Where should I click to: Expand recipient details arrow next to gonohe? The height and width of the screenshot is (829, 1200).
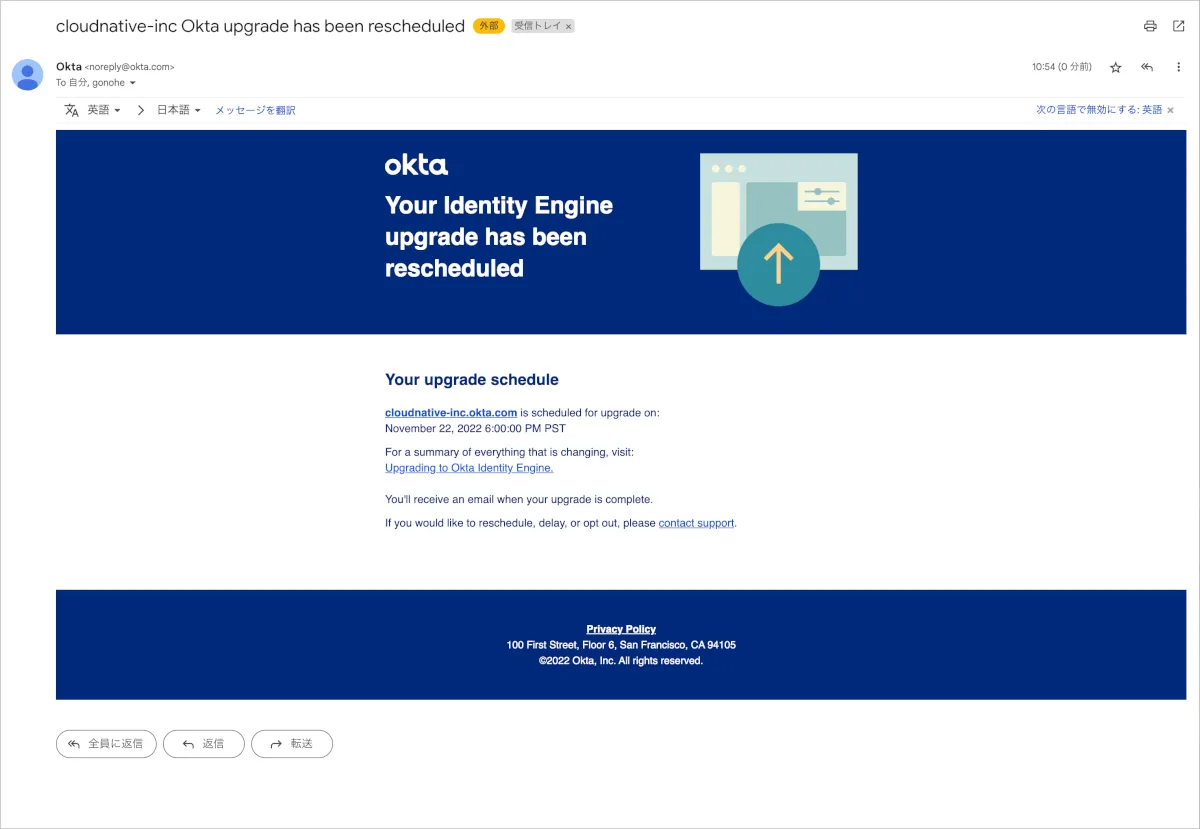coord(133,83)
